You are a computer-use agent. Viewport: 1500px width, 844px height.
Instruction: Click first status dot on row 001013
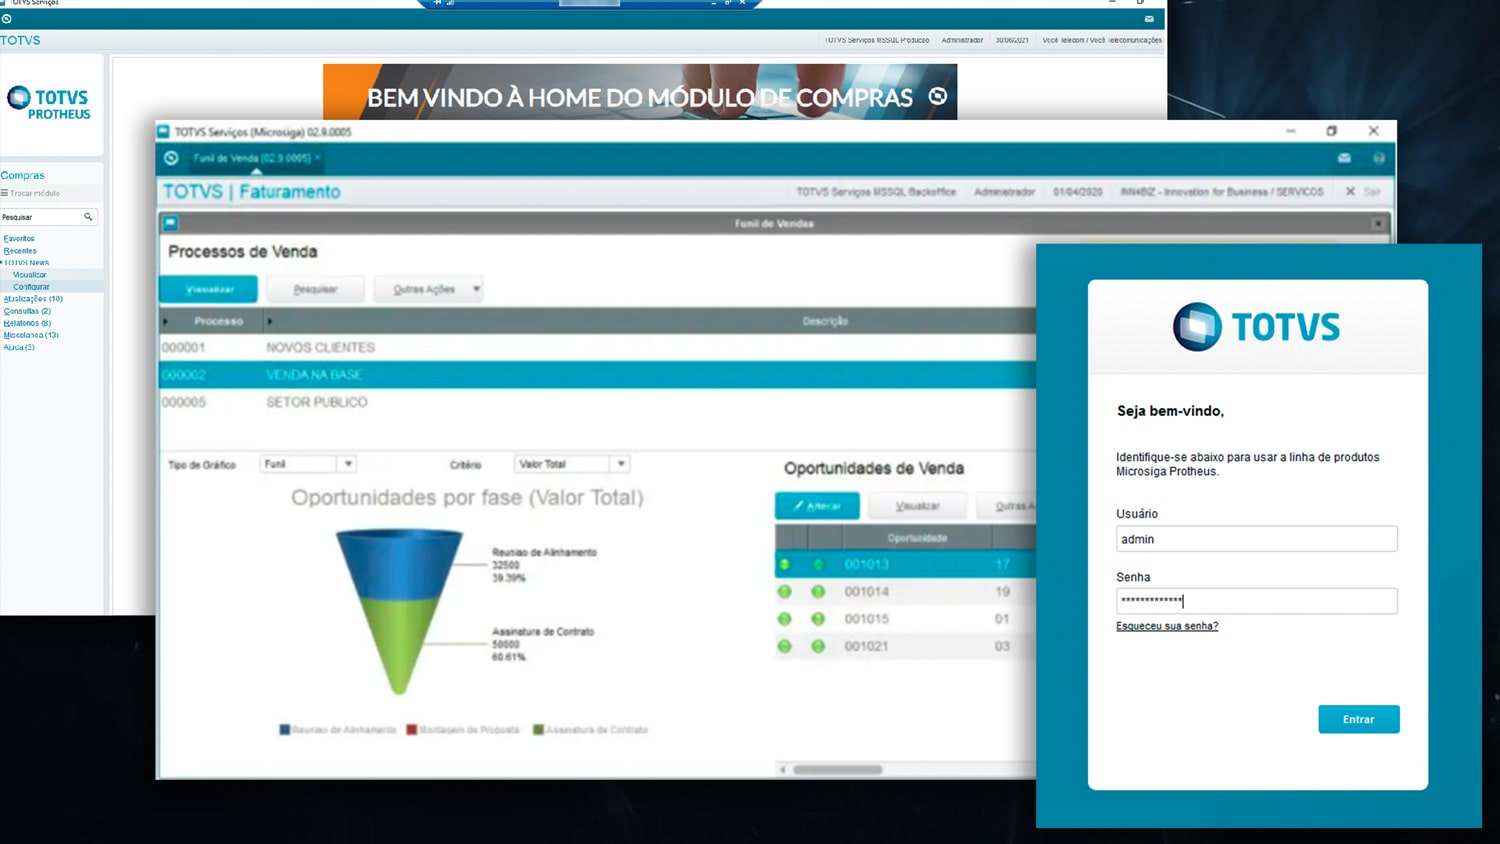click(x=784, y=564)
